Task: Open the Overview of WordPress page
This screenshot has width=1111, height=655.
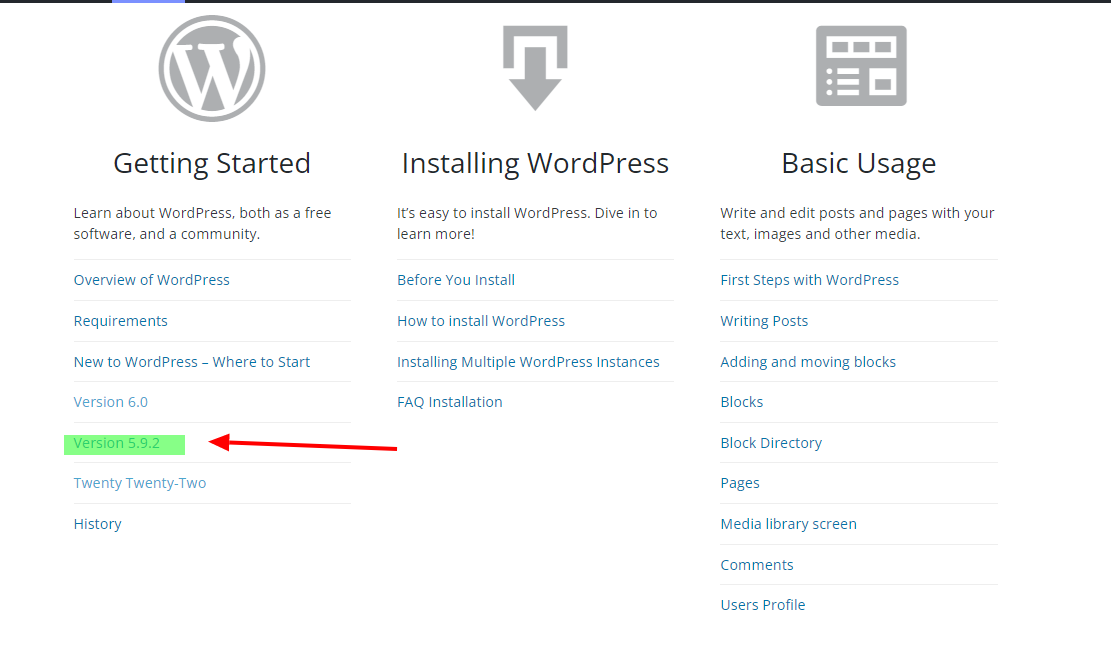Action: pyautogui.click(x=151, y=279)
